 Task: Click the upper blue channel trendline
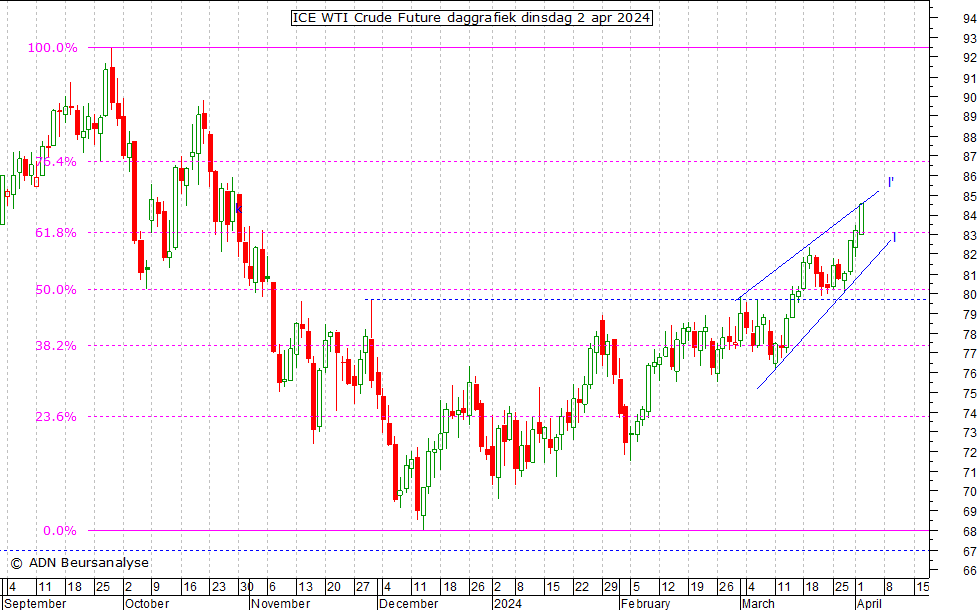pos(808,244)
